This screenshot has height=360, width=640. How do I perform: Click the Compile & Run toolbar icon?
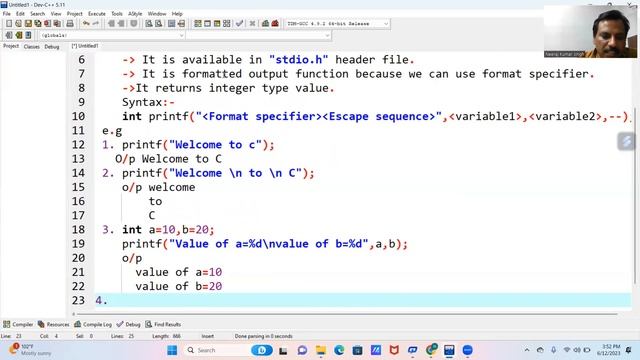(x=217, y=24)
